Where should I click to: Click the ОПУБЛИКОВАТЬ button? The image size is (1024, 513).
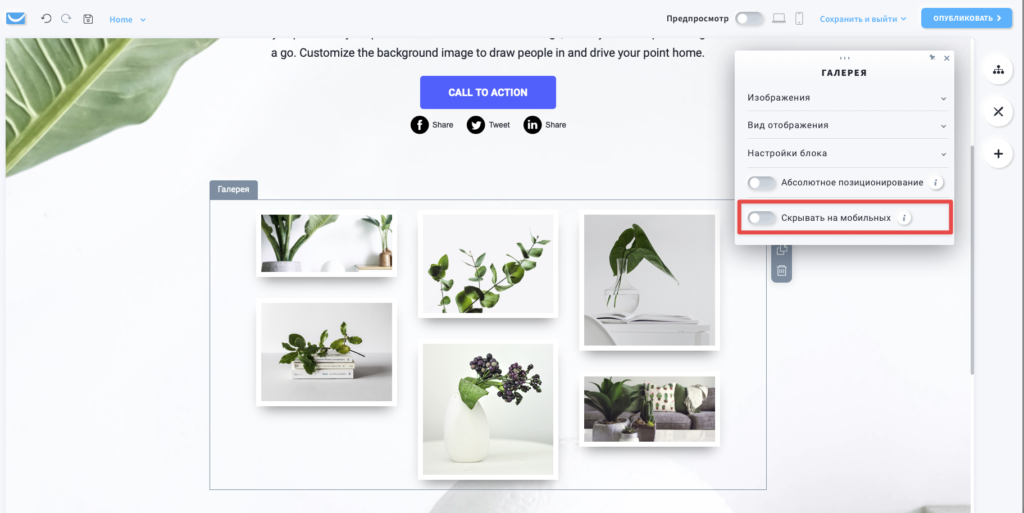[x=967, y=18]
